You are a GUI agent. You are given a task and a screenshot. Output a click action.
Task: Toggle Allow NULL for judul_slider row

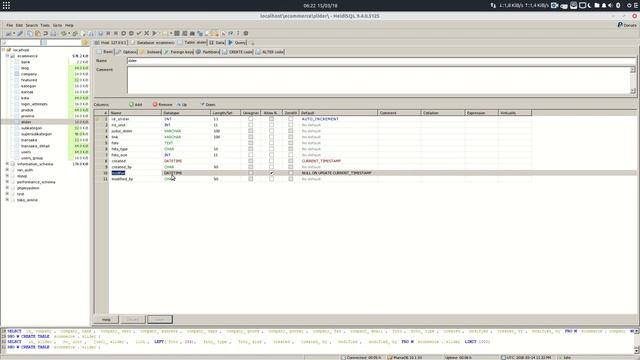point(271,131)
